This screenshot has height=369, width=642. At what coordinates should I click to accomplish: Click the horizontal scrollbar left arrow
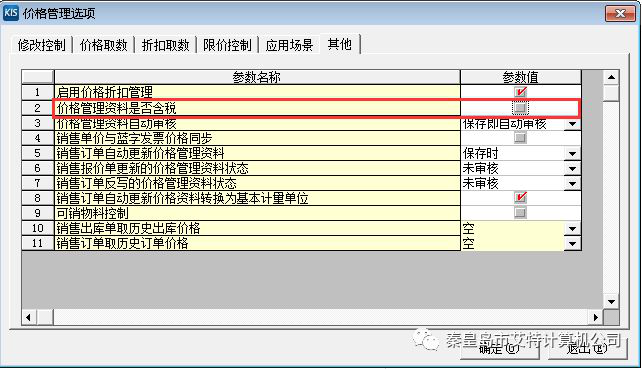click(29, 317)
